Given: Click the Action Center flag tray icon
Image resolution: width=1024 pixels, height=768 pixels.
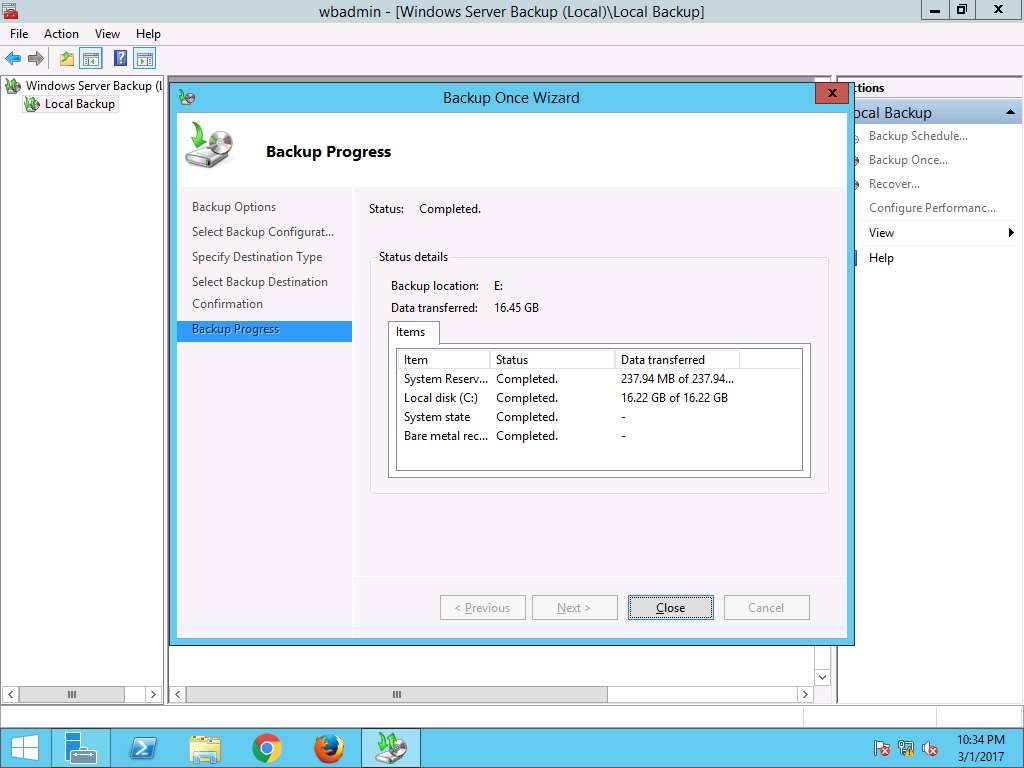Looking at the screenshot, I should 881,748.
